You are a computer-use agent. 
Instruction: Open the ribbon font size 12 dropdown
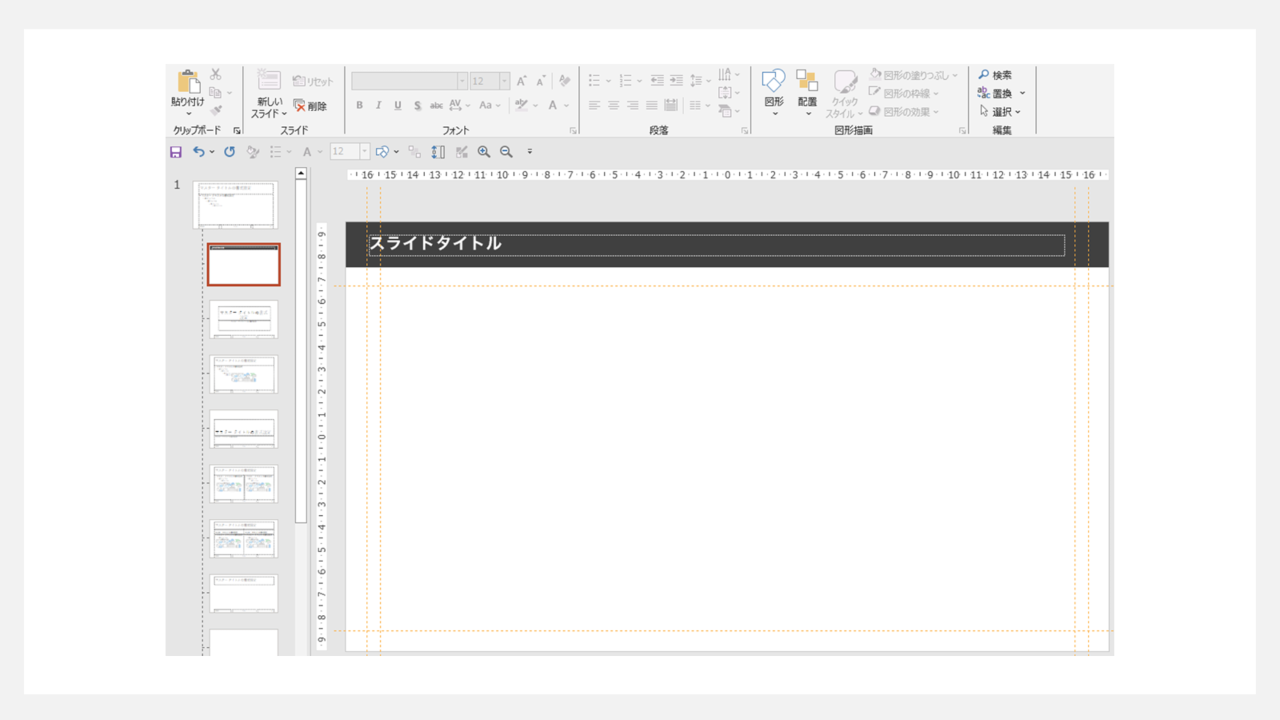[x=504, y=81]
